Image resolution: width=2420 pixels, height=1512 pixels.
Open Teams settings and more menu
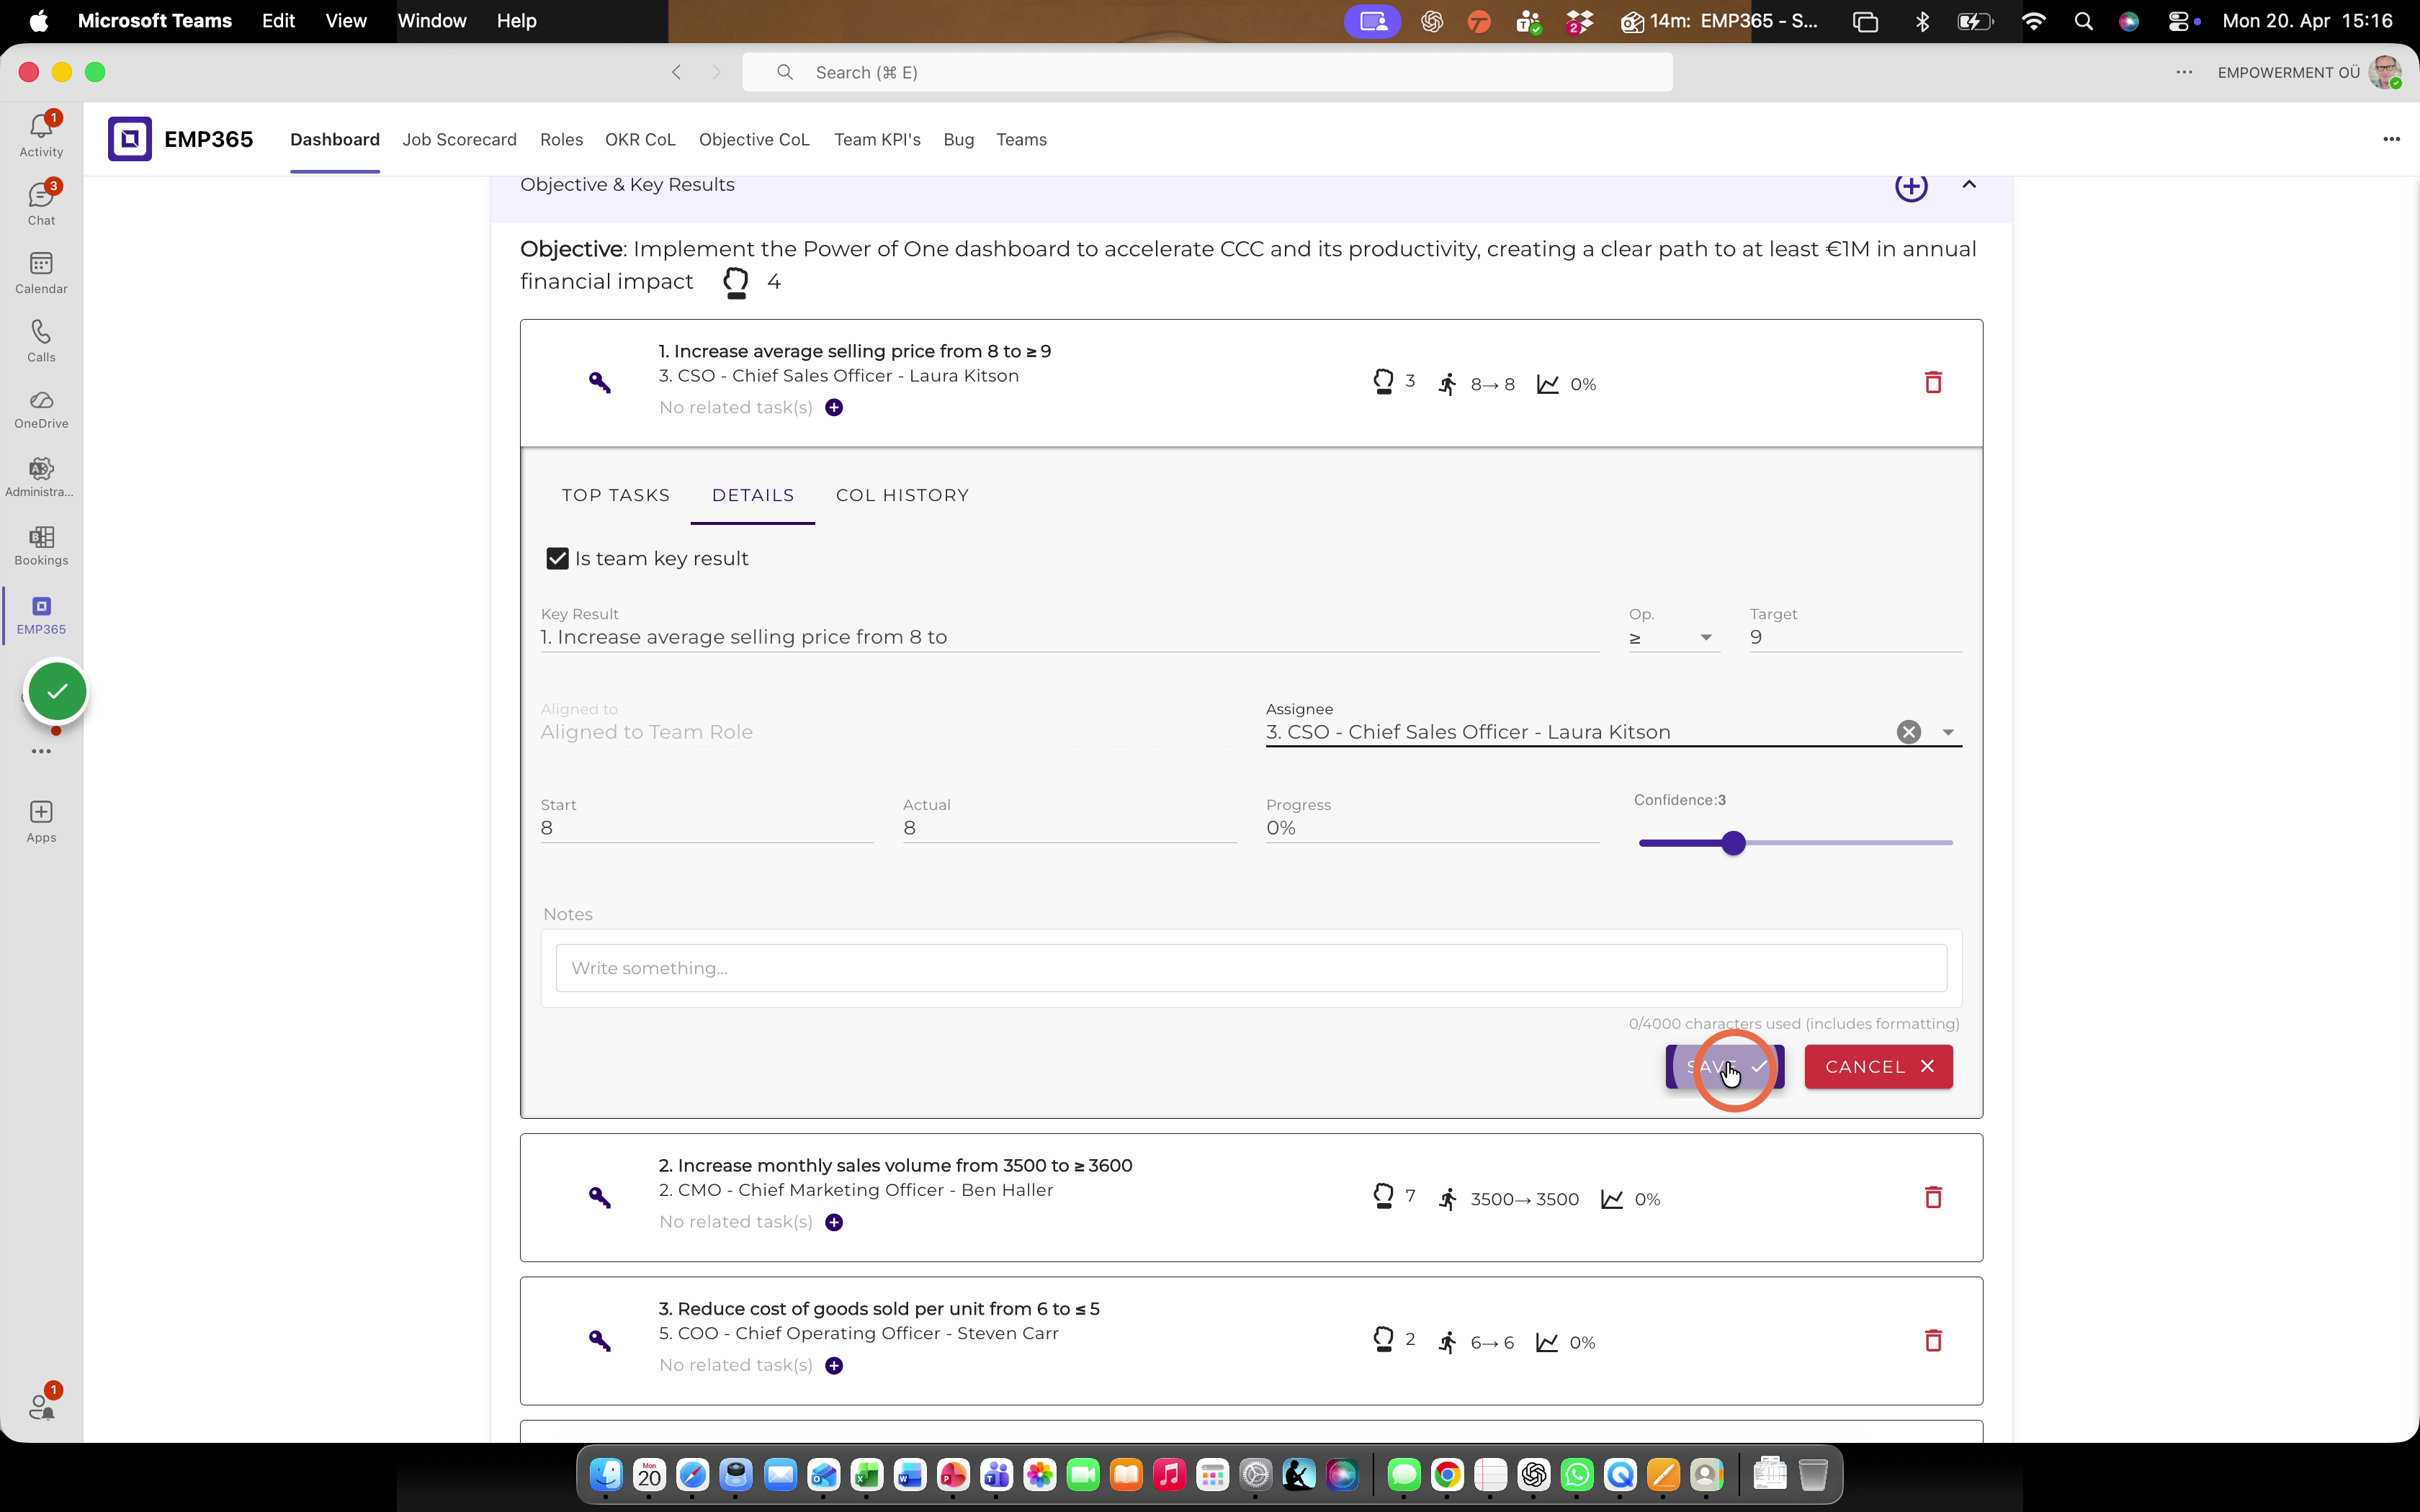(x=2184, y=72)
